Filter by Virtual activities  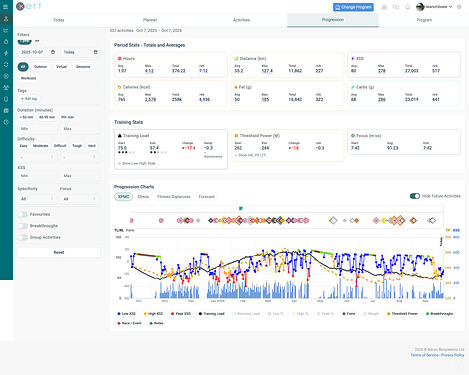[x=61, y=67]
